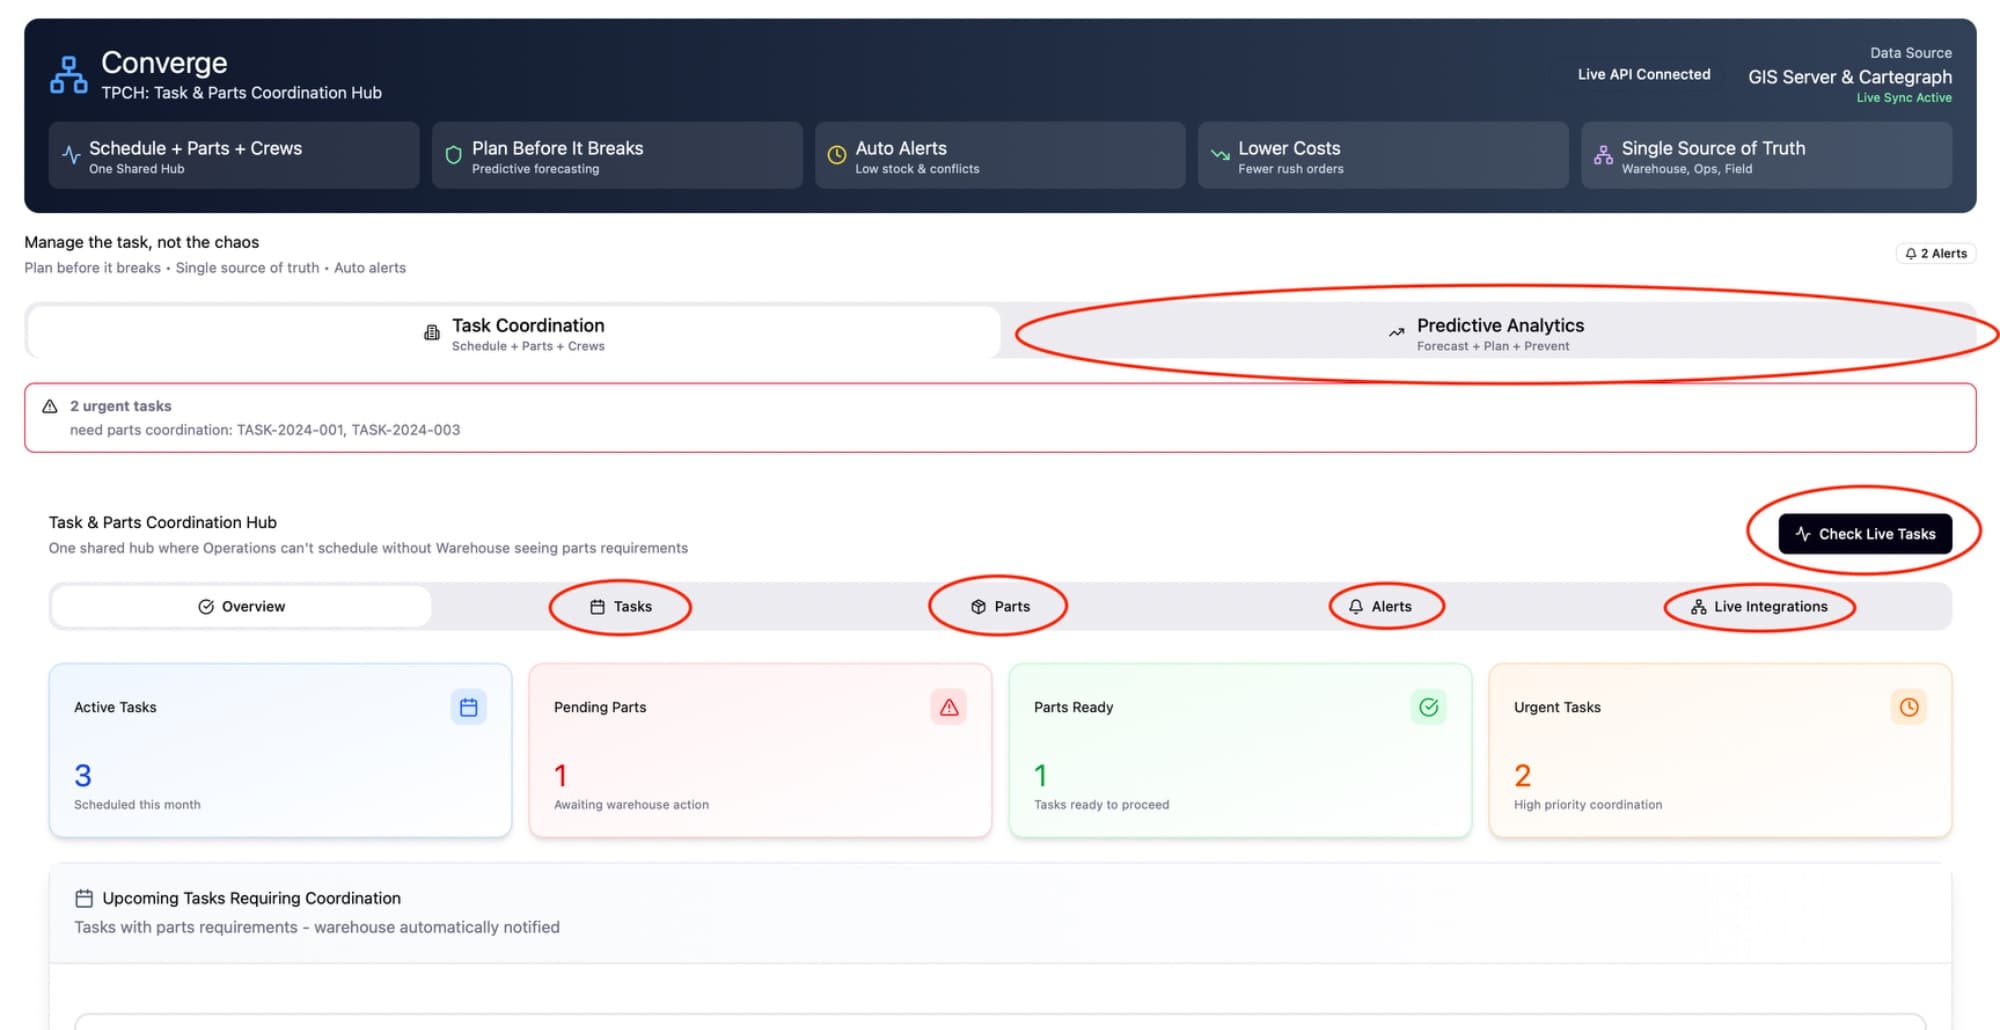Click the Converge app title
Screen dimensions: 2000x1030
coord(164,62)
